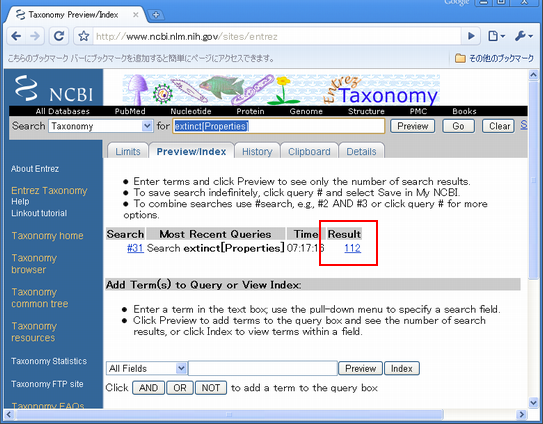This screenshot has width=543, height=424.
Task: Open a new tab with plus icon
Action: click(x=156, y=15)
